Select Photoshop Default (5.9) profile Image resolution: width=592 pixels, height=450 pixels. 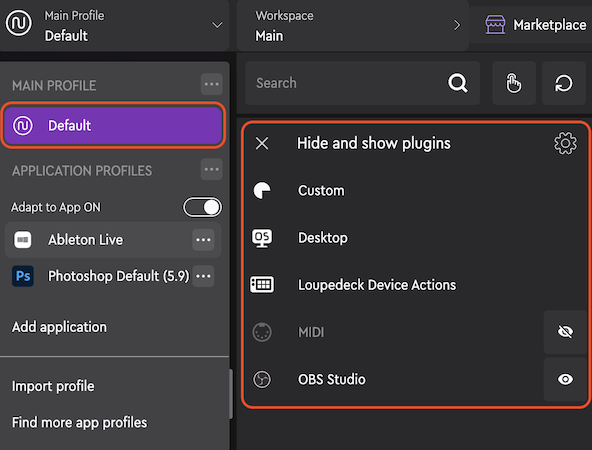(x=113, y=276)
